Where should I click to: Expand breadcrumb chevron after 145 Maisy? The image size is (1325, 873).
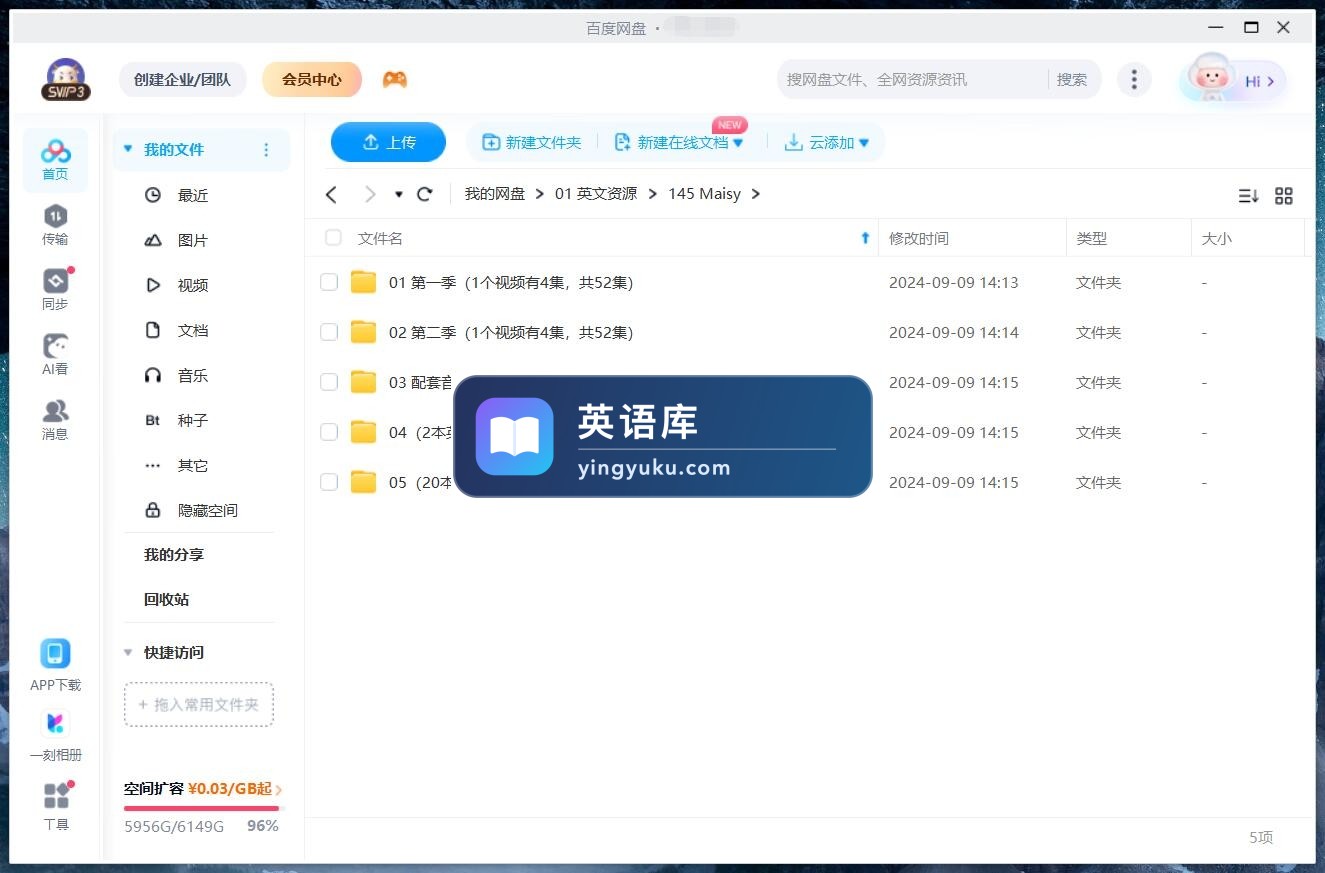click(x=756, y=194)
